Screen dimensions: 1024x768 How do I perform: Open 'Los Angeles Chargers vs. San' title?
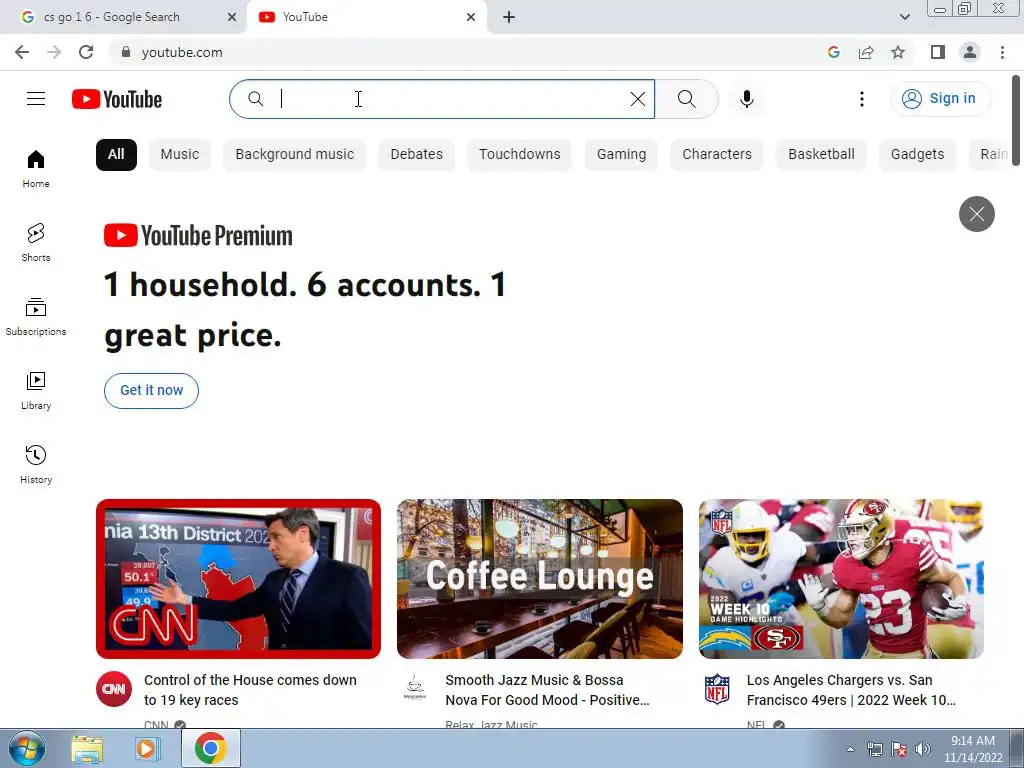point(851,690)
